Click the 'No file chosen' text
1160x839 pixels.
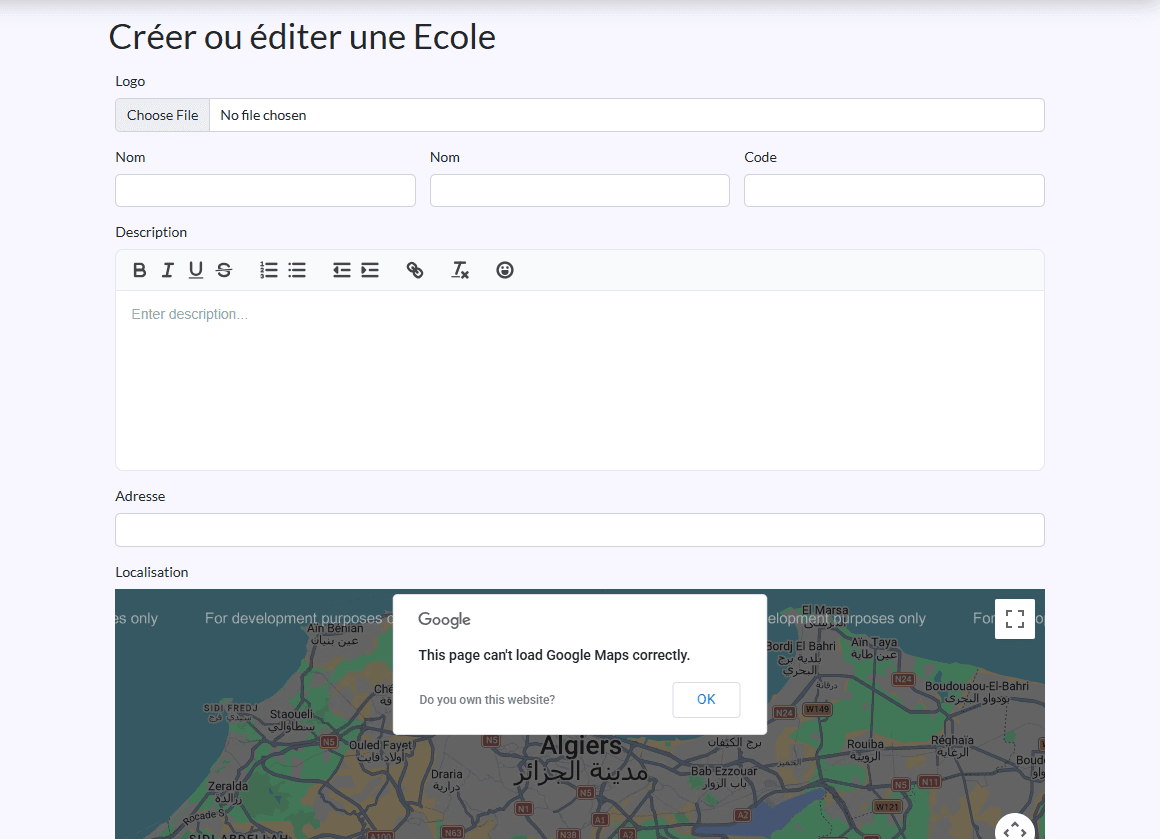(x=263, y=115)
